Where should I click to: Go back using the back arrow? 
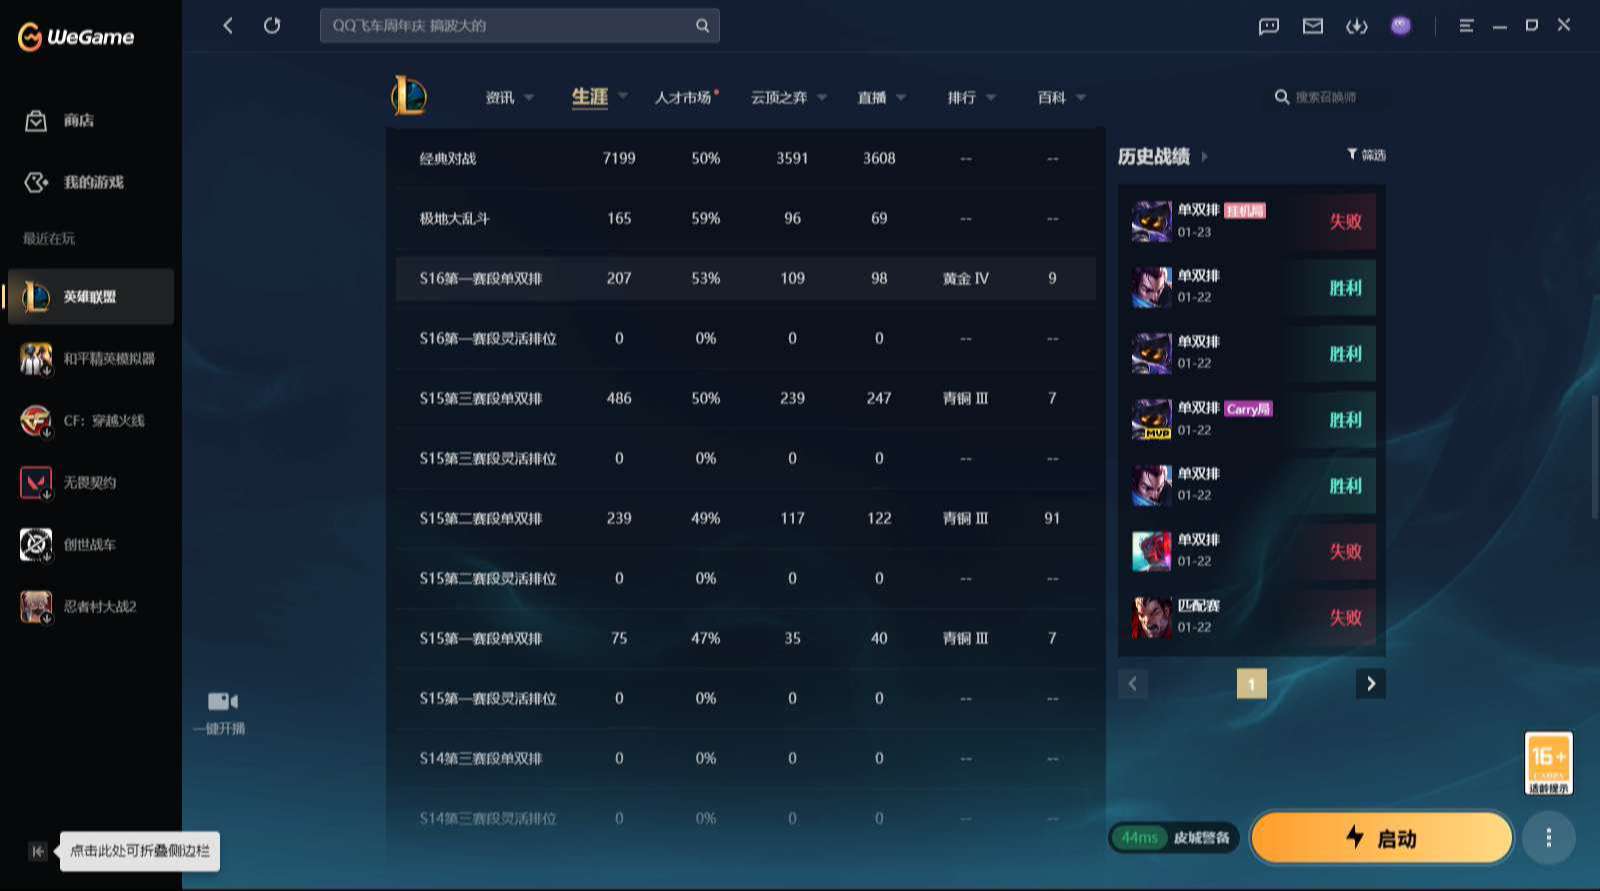pyautogui.click(x=228, y=26)
